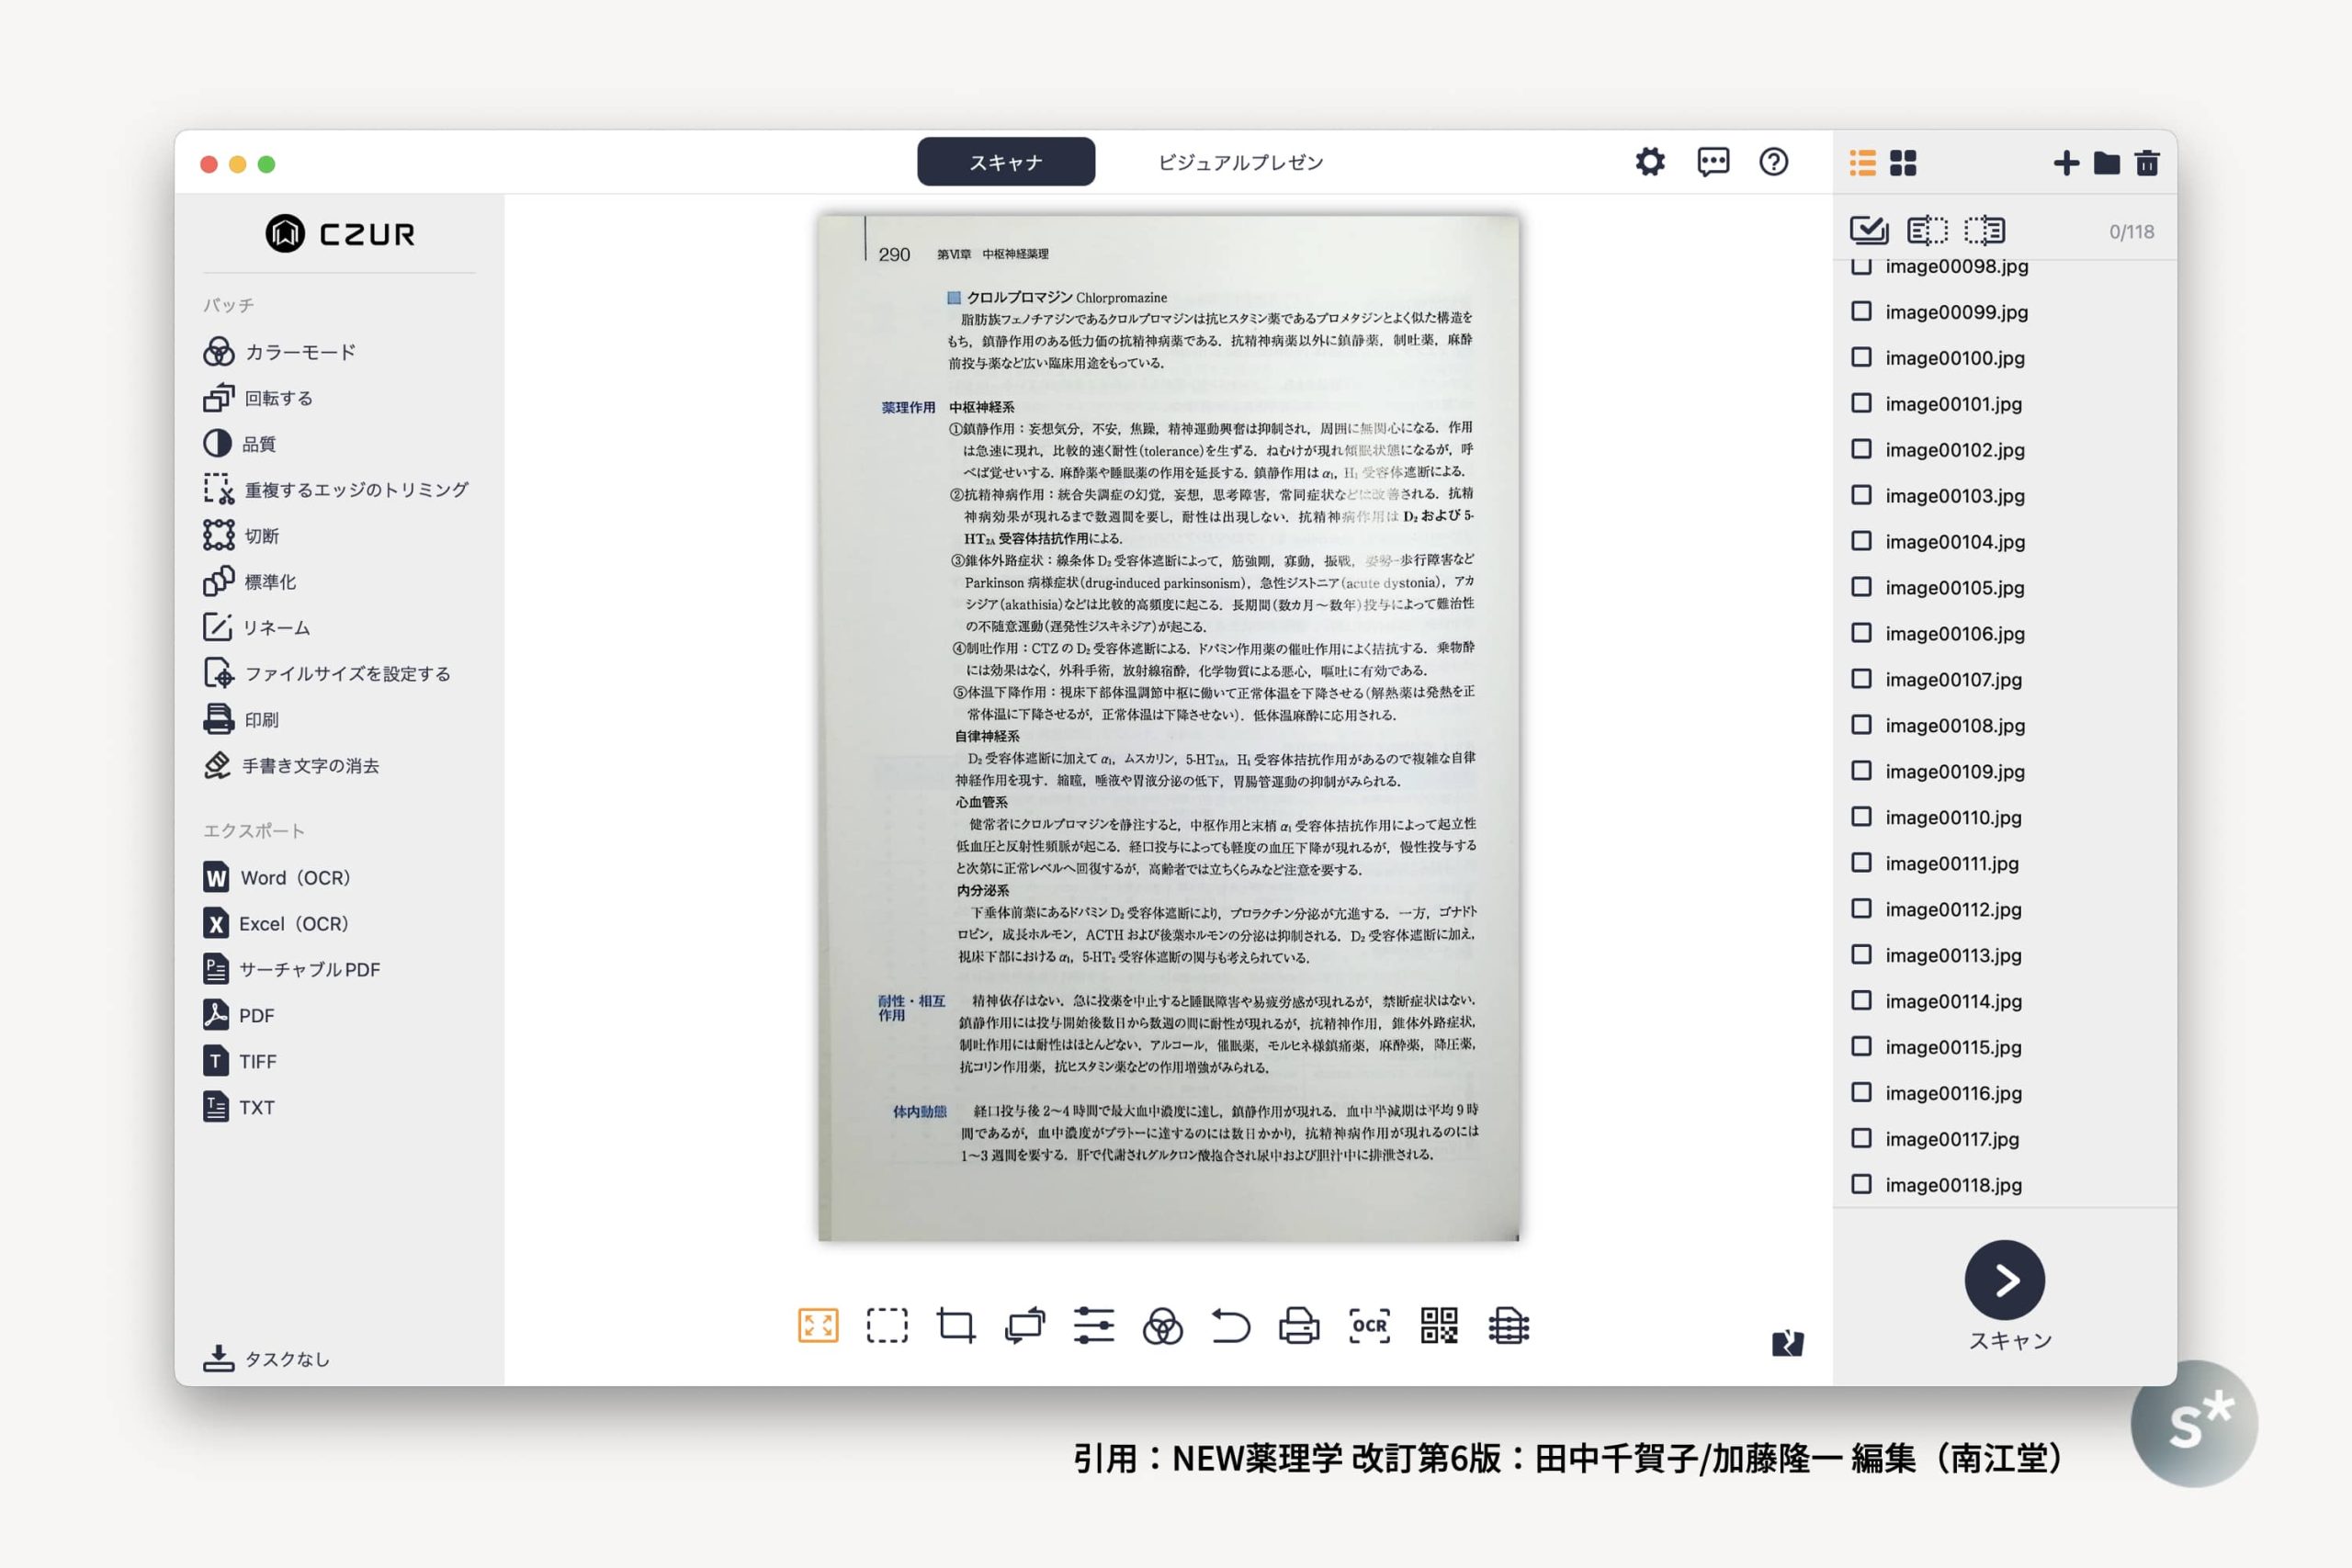Viewport: 2352px width, 1568px height.
Task: Click the undo arrow icon
Action: click(1231, 1326)
